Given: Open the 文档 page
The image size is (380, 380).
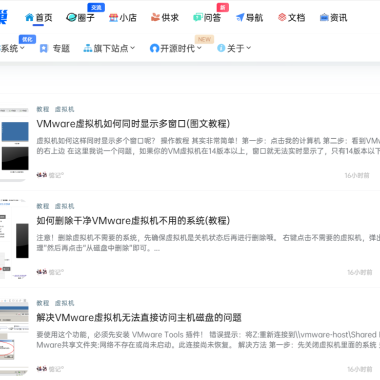Looking at the screenshot, I should point(296,18).
